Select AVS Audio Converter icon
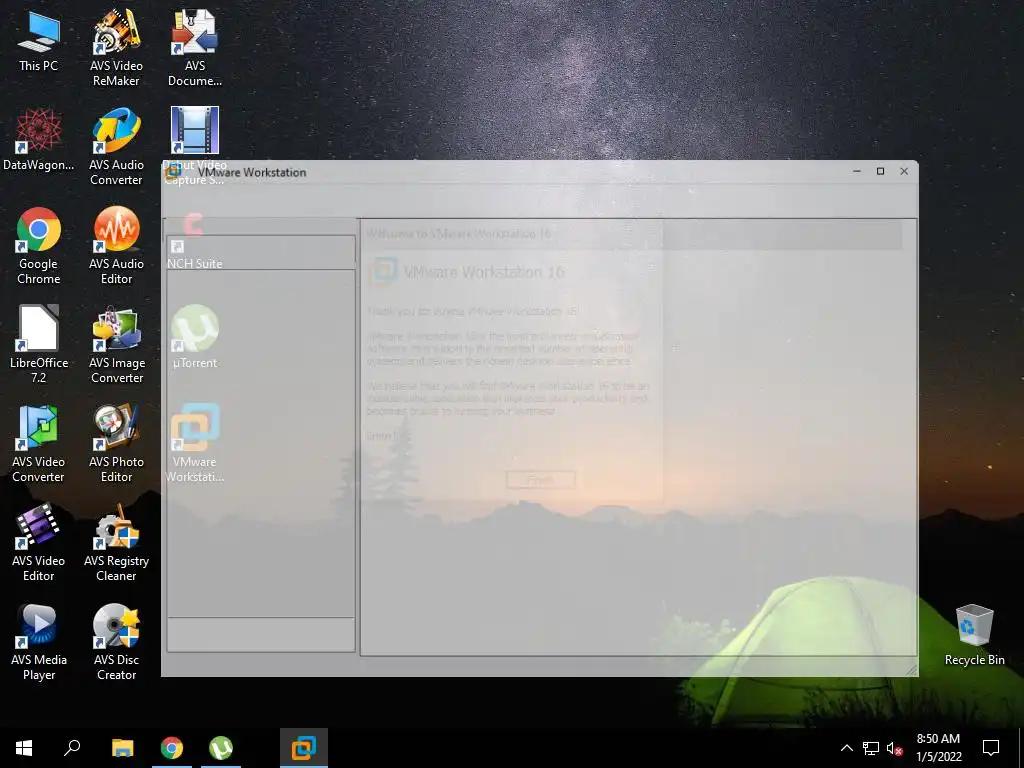Image resolution: width=1024 pixels, height=768 pixels. click(x=116, y=146)
